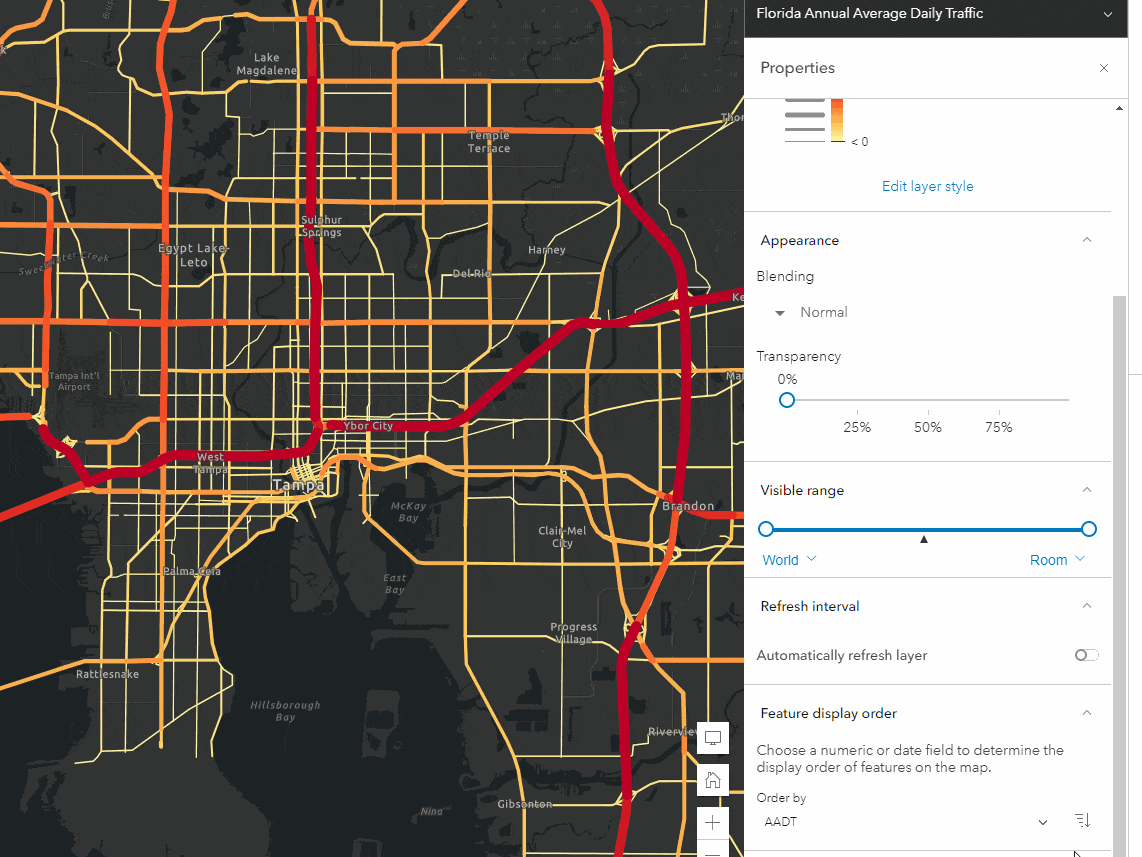Viewport: 1142px width, 857px height.
Task: Collapse the Appearance section
Action: point(1087,240)
